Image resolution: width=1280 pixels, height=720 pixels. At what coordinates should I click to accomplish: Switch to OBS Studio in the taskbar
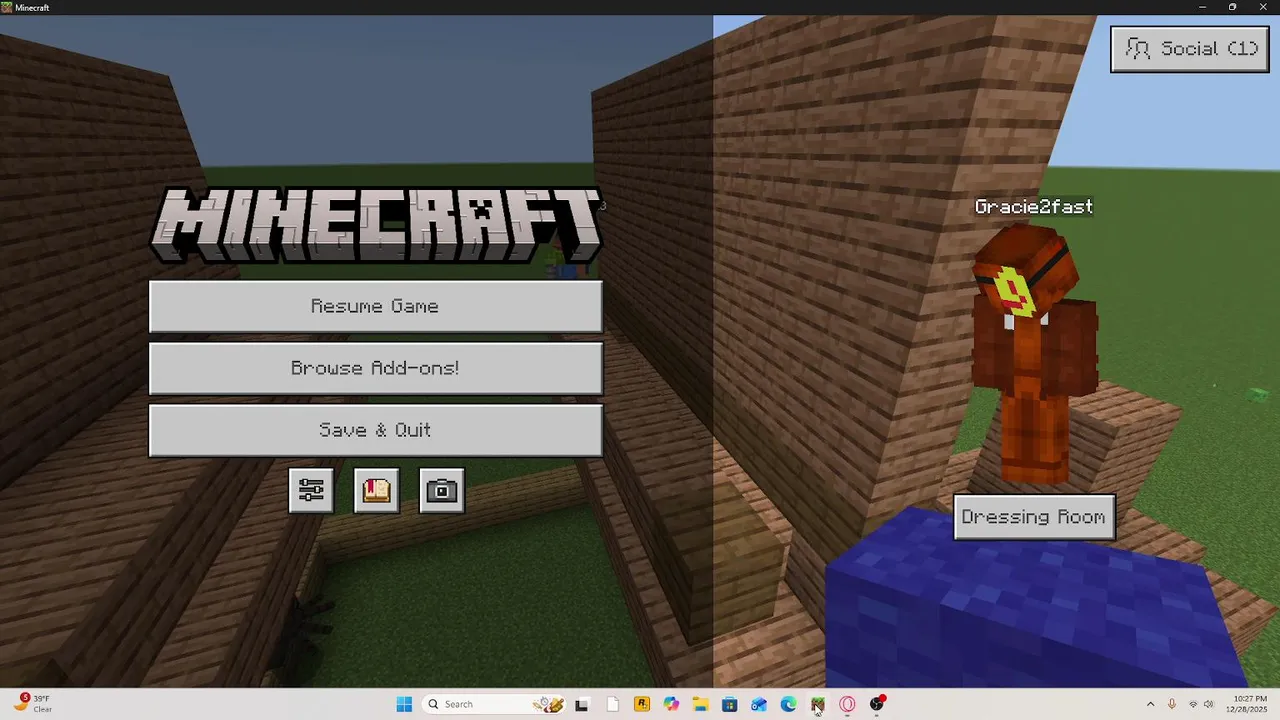point(877,704)
